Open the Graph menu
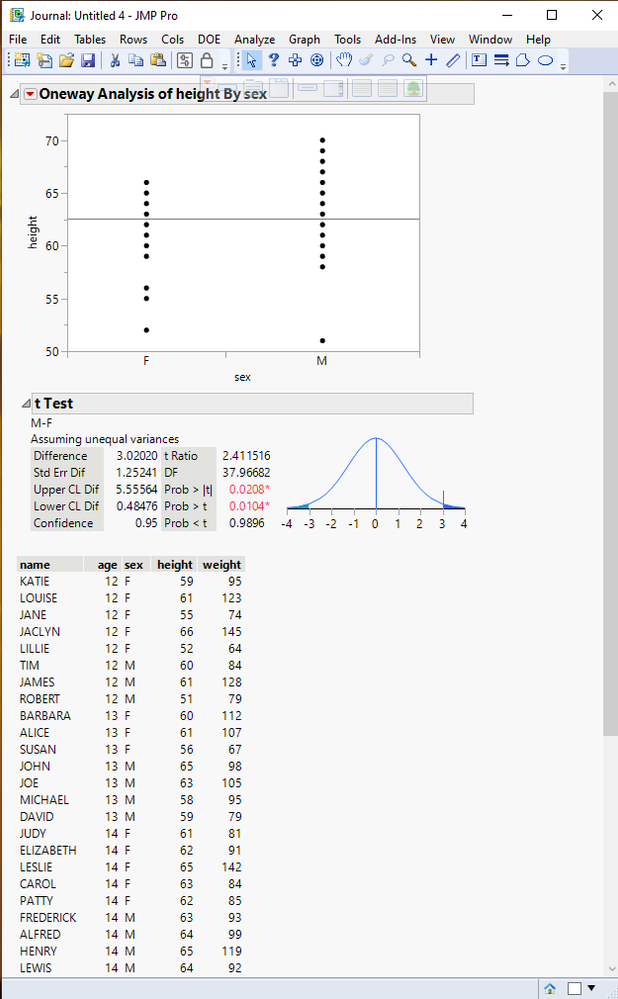The image size is (618, 999). pos(304,40)
